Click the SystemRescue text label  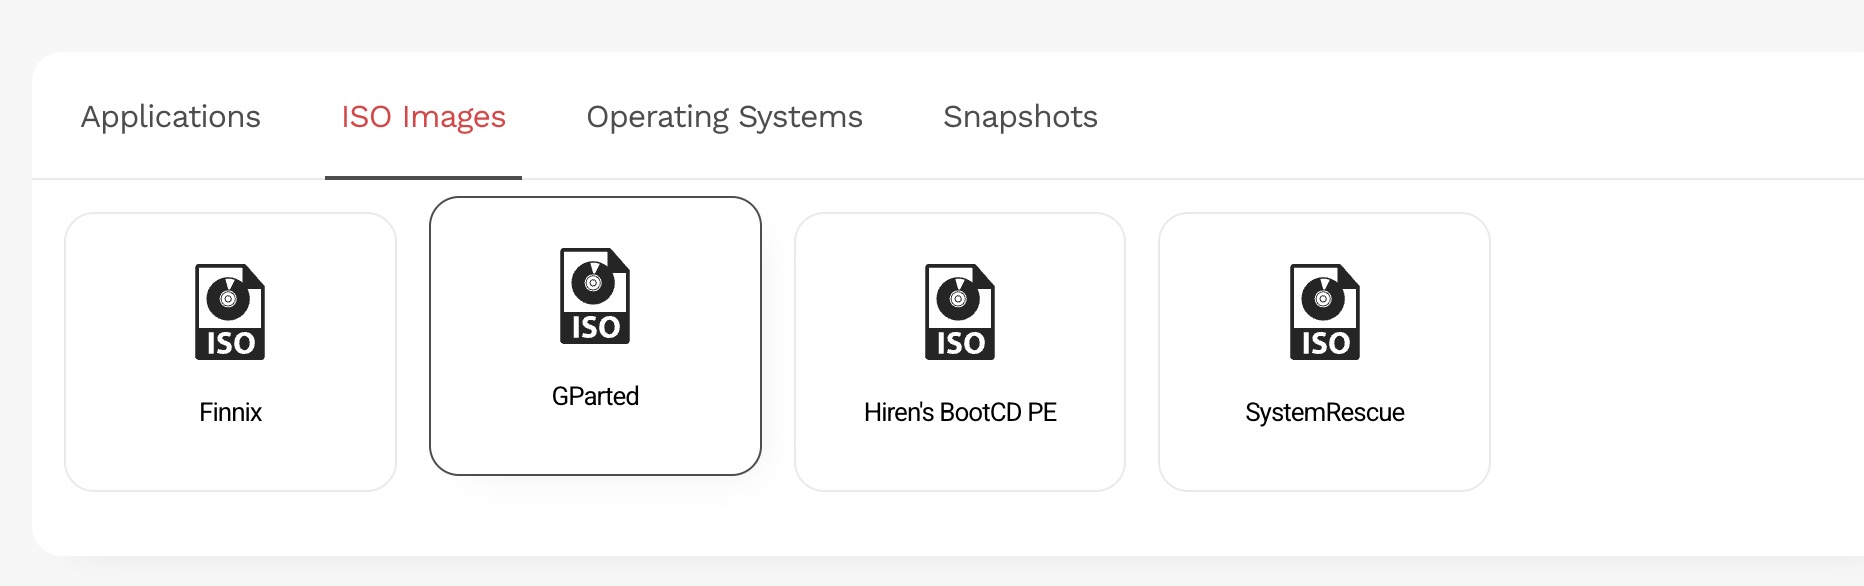(1325, 412)
